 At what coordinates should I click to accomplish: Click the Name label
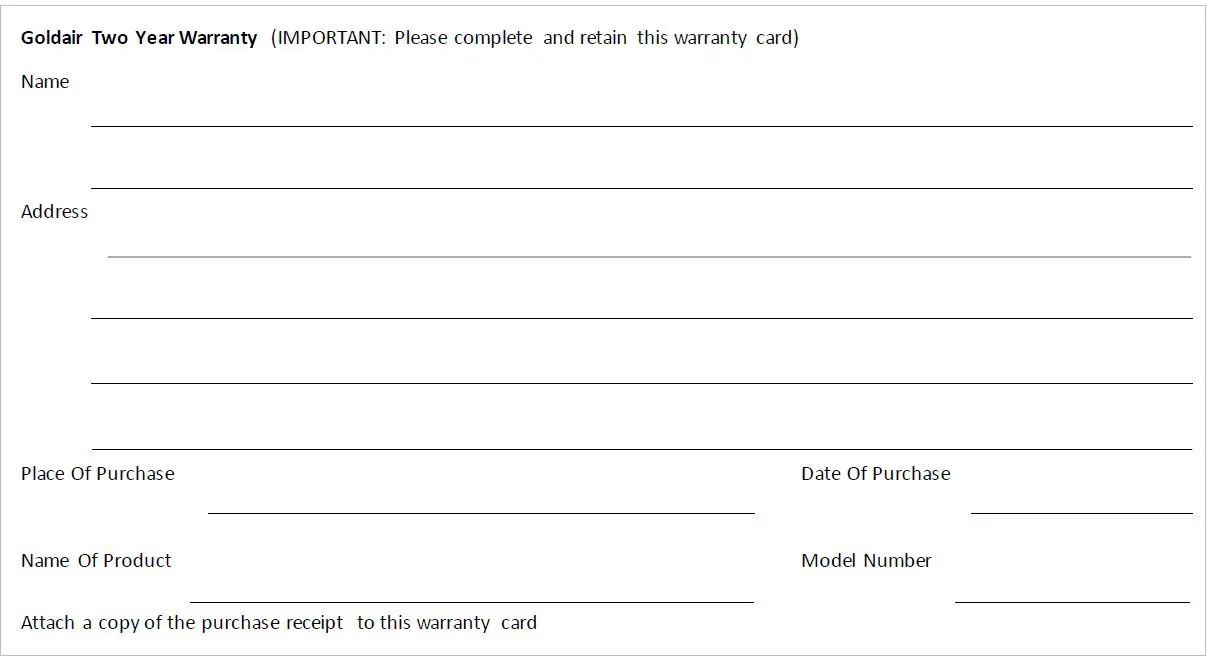click(x=45, y=82)
